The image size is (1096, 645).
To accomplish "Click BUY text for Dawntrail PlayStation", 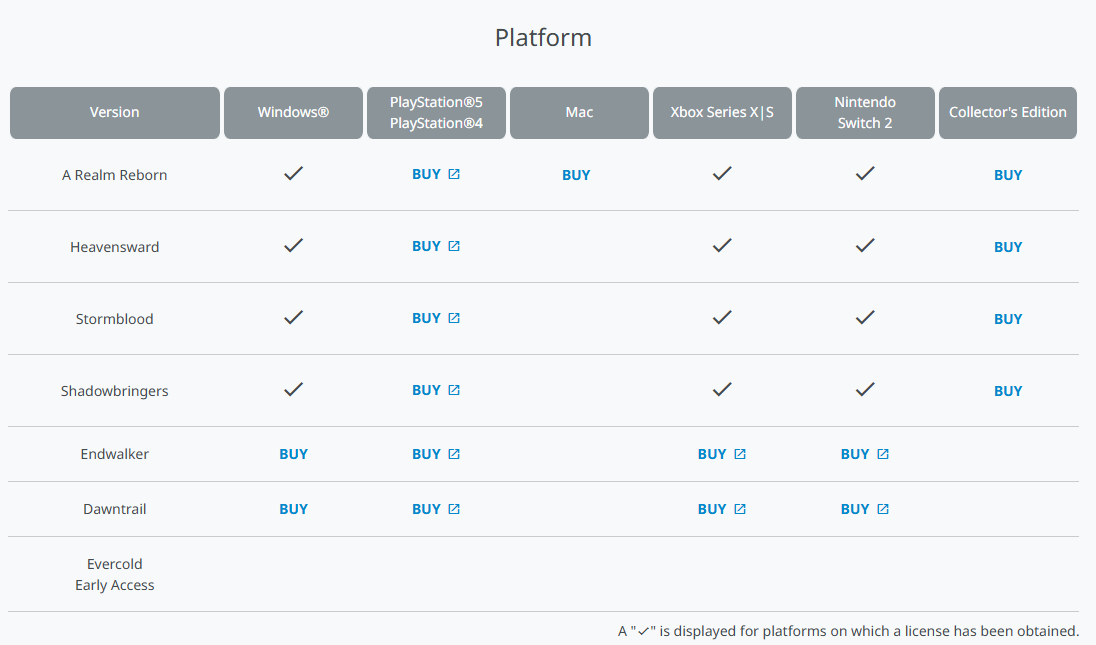I will [426, 509].
